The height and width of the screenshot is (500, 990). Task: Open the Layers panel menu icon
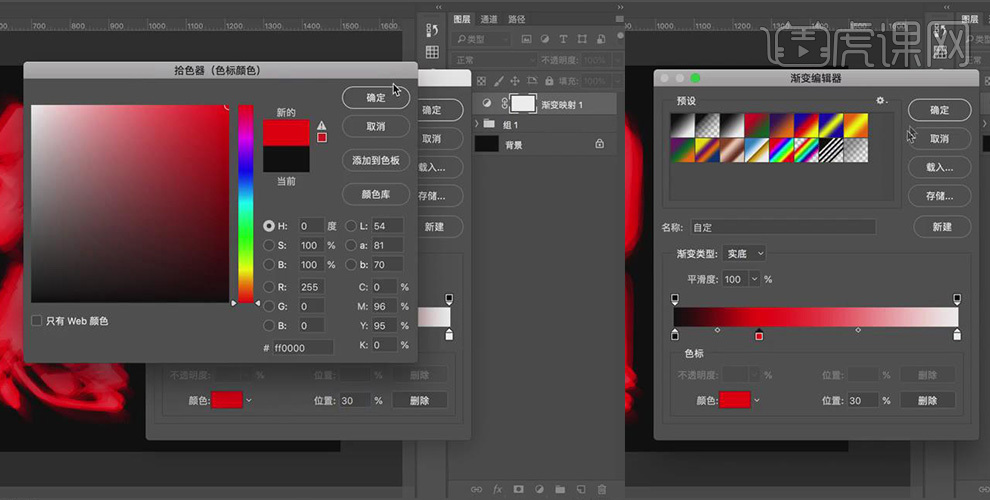click(619, 20)
